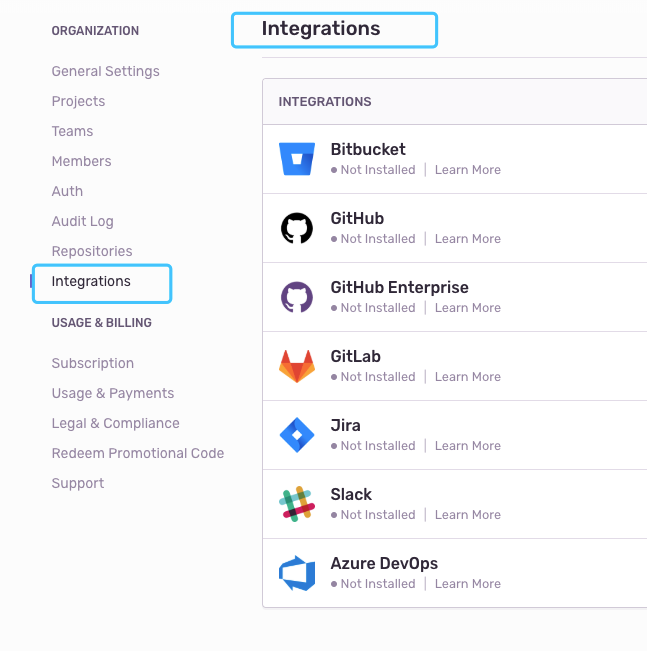The height and width of the screenshot is (651, 647).
Task: Click Learn More for Azure DevOps
Action: coord(468,584)
